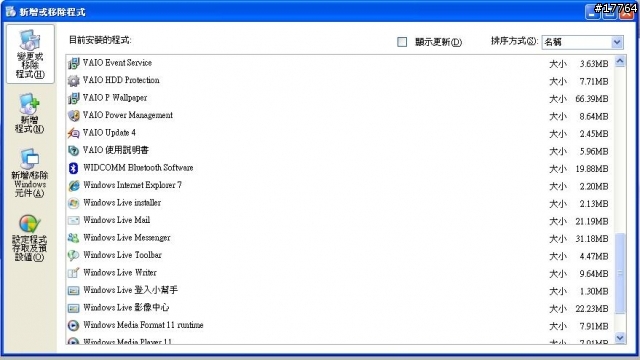Click the 31.18MB size value
This screenshot has width=640, height=360.
tap(592, 239)
